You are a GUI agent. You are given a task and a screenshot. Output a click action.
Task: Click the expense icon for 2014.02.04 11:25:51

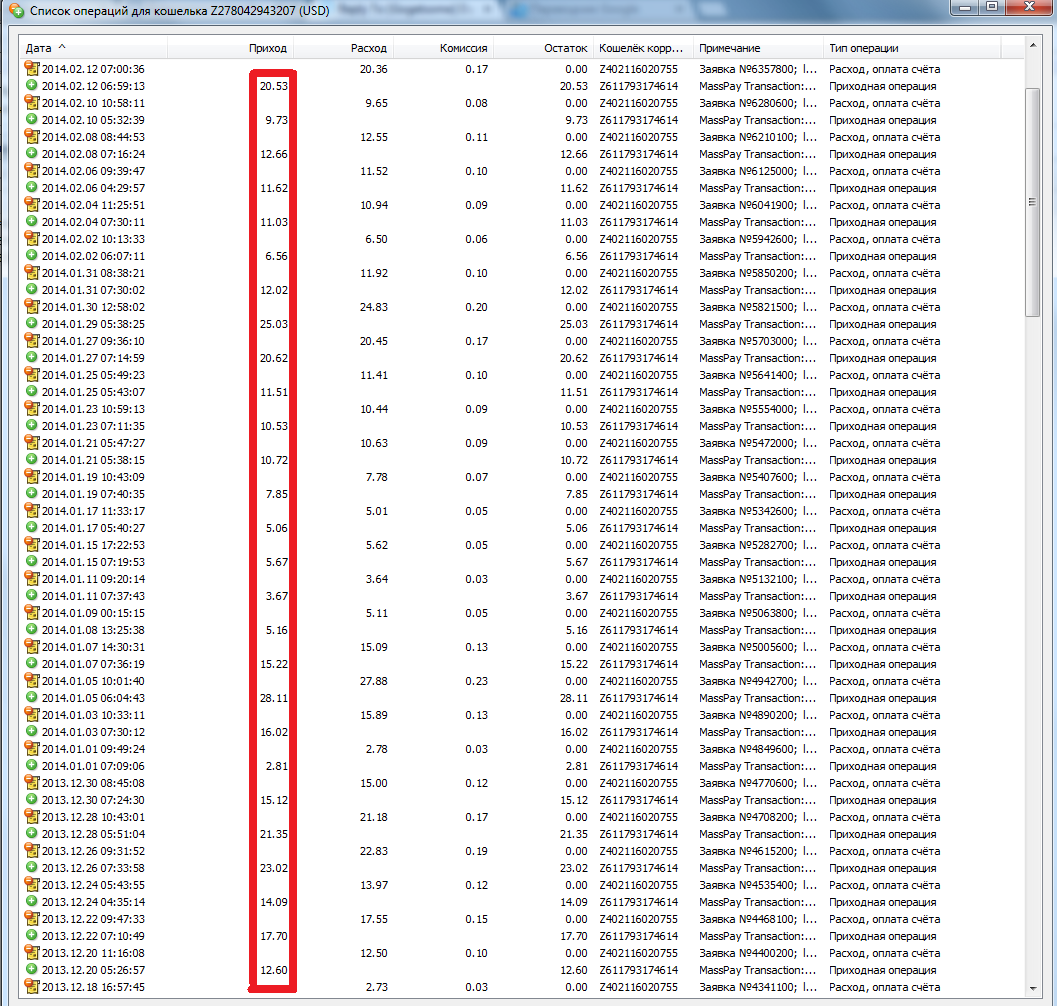point(32,204)
